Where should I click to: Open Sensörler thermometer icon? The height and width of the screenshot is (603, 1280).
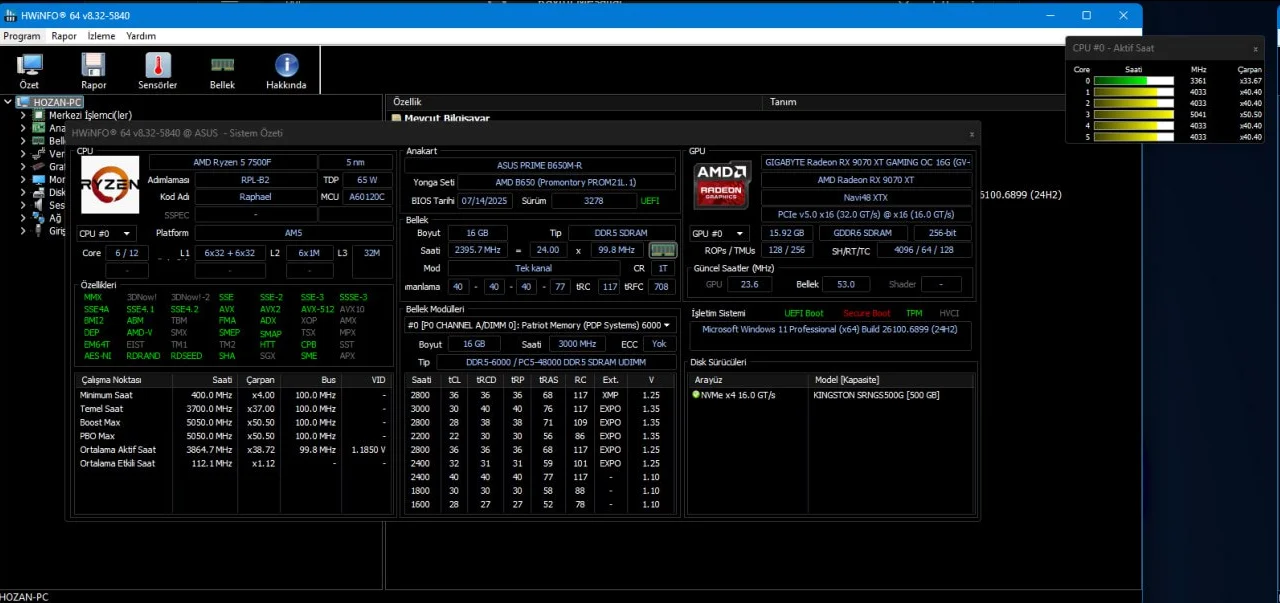[157, 70]
